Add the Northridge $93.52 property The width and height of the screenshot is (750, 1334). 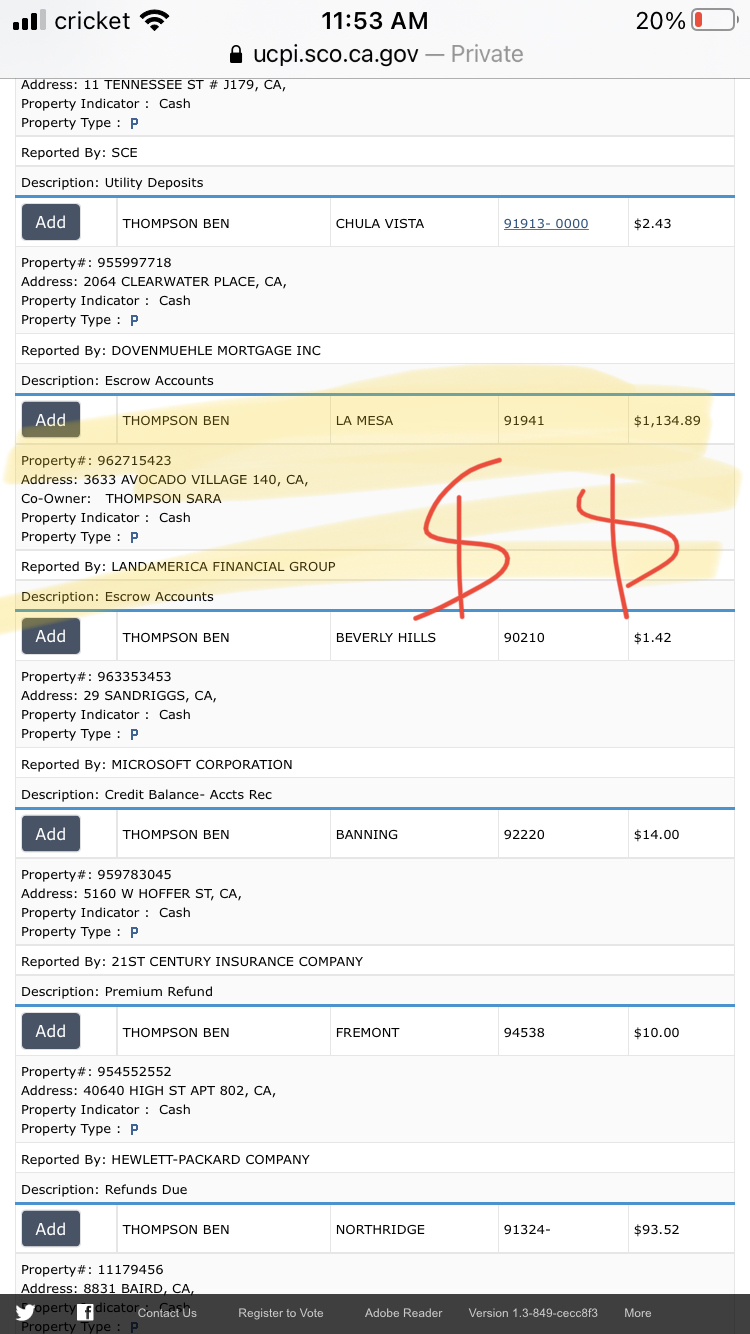51,1229
